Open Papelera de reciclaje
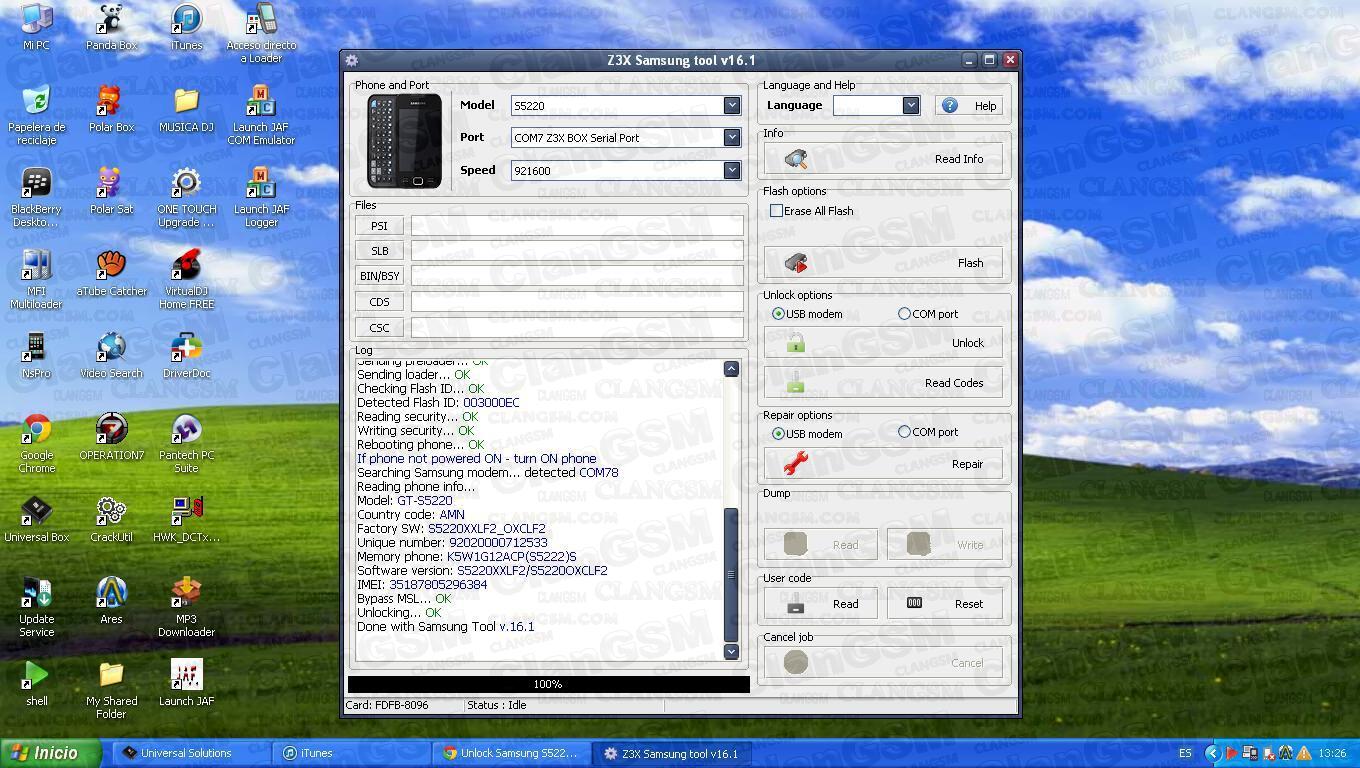1360x768 pixels. (x=37, y=115)
